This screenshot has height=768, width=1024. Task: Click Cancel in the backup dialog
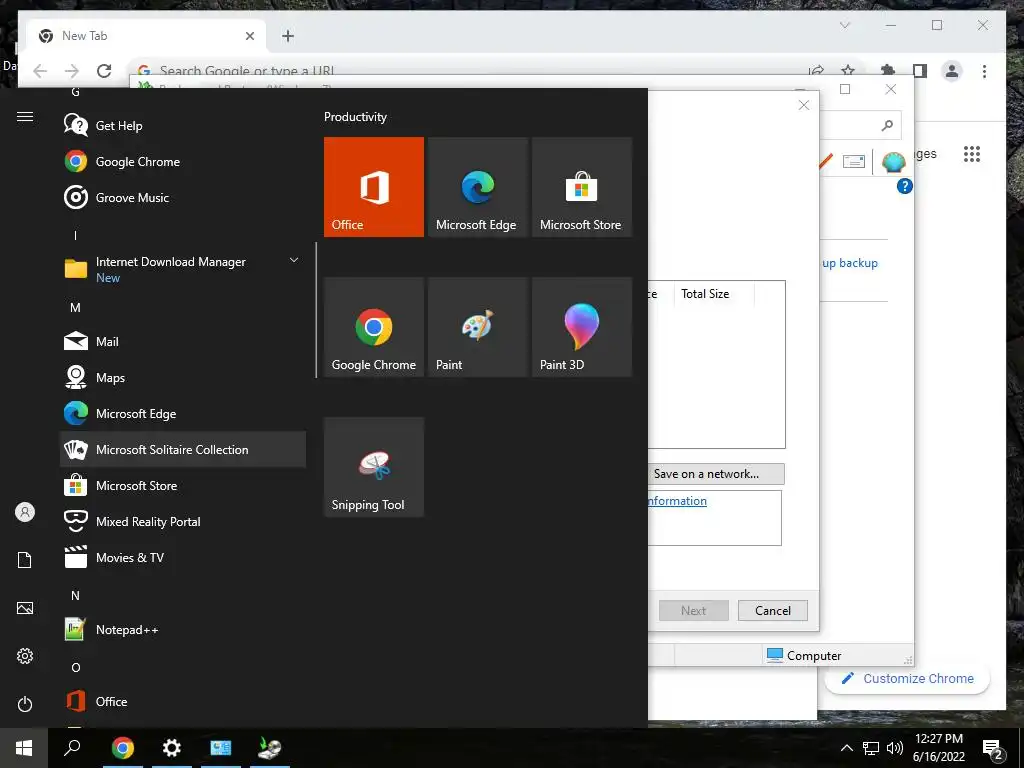click(x=773, y=611)
